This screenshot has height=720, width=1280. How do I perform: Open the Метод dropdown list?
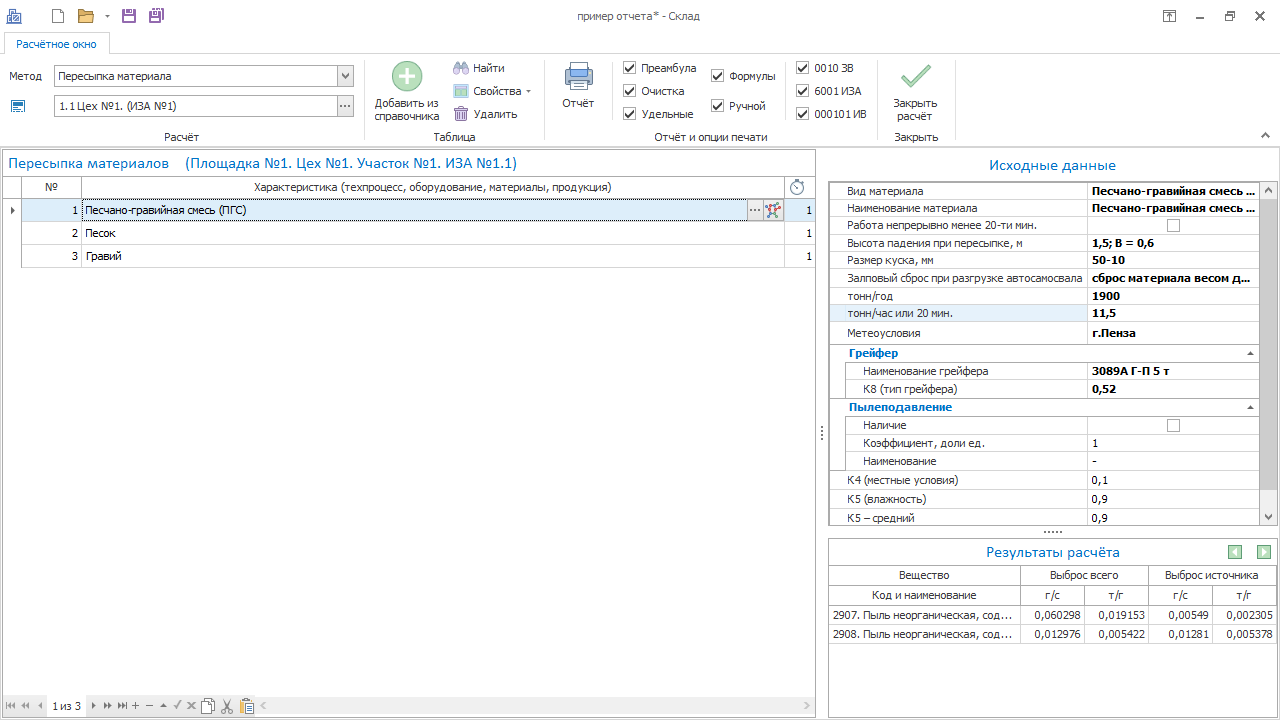tap(345, 76)
